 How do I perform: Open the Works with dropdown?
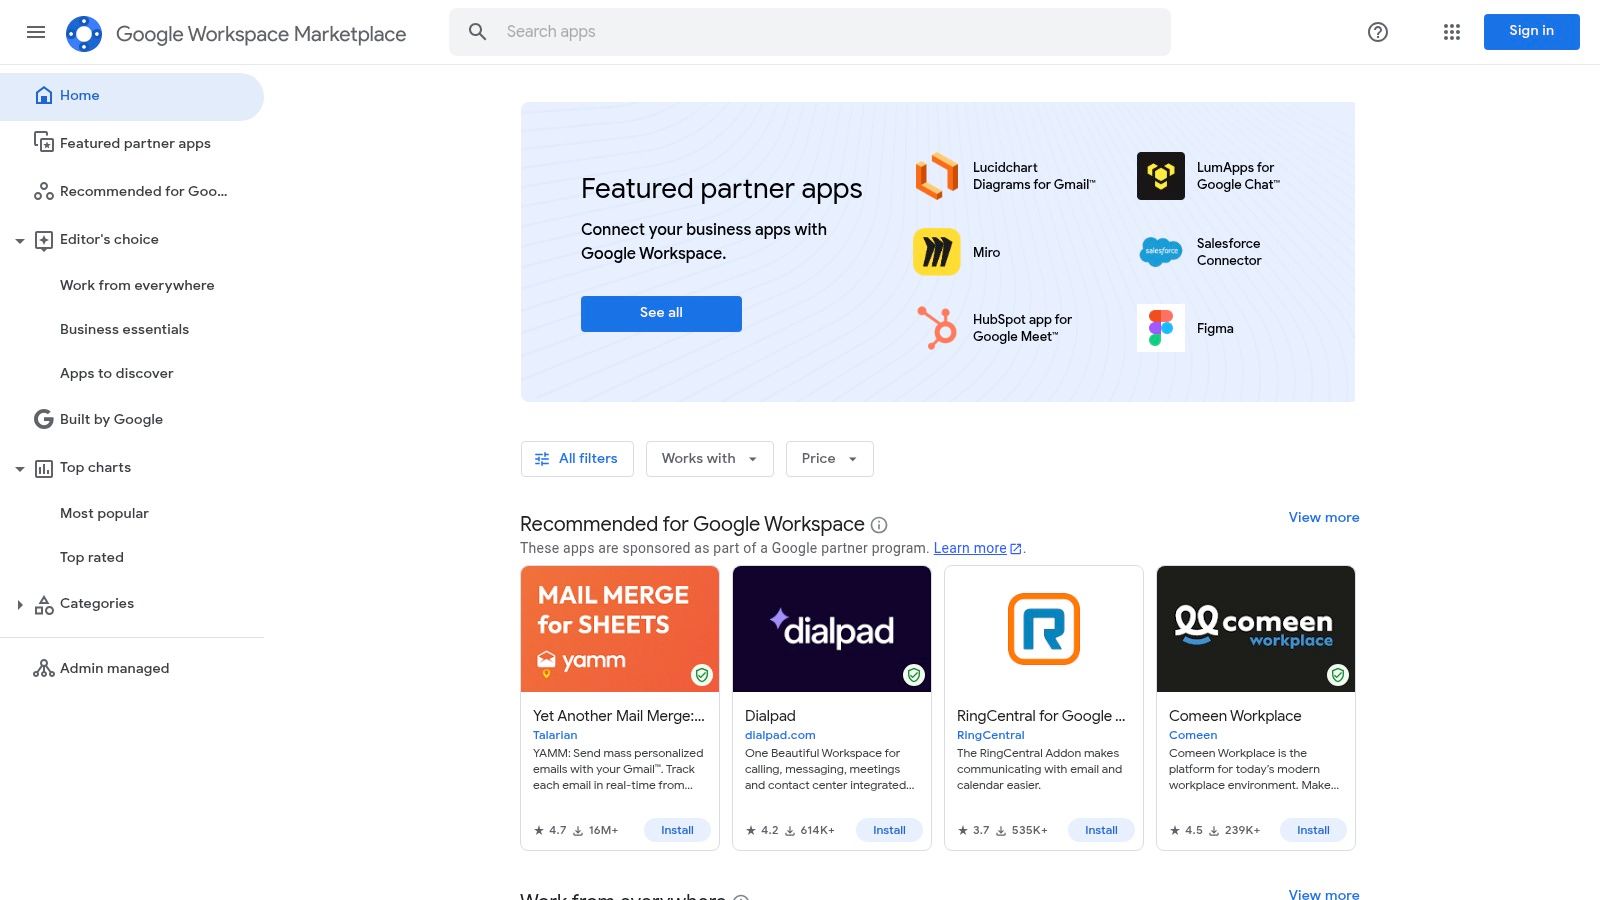(x=709, y=458)
